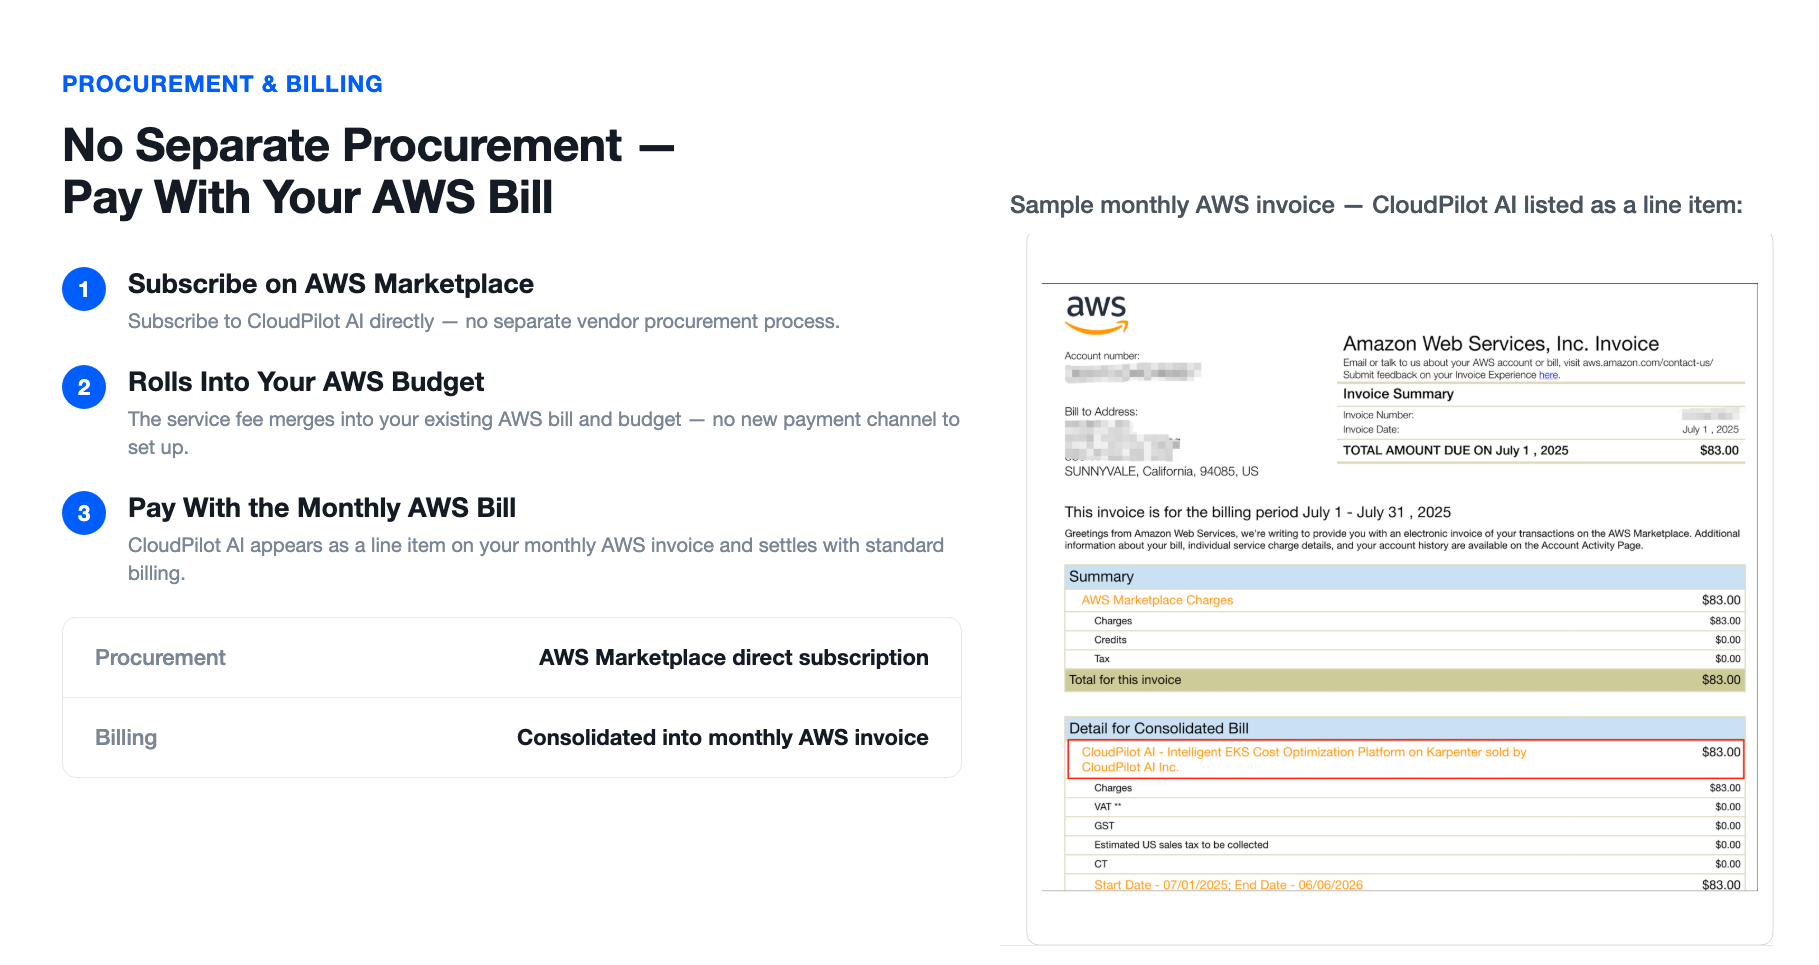Viewport: 1819px width, 965px height.
Task: Click the 'VAT **' row label
Action: click(1108, 807)
